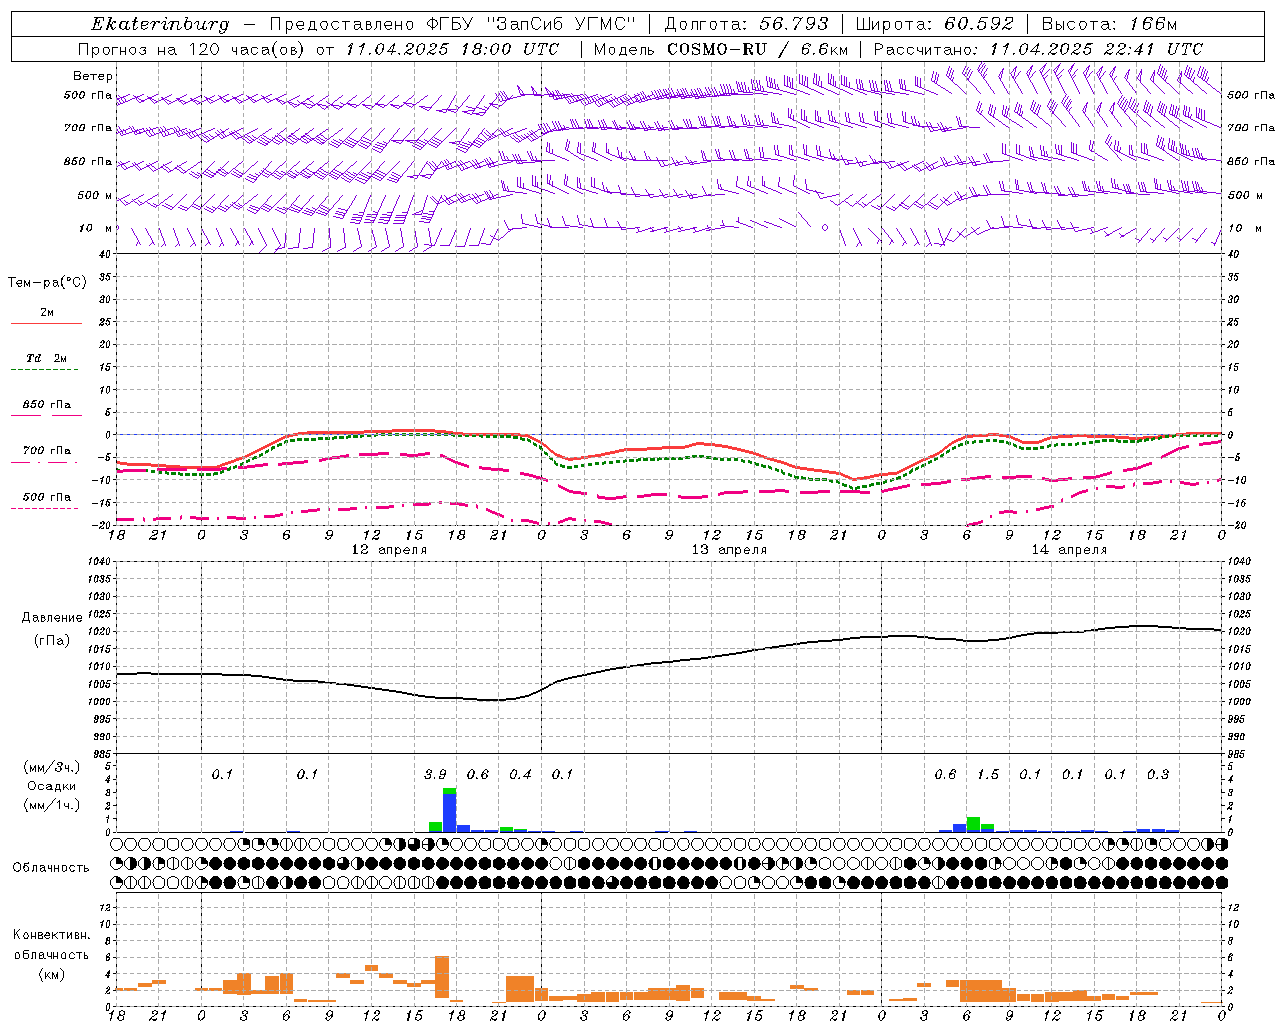Click the 3.9 precipitation value
Viewport: 1280px width, 1024px height.
(x=435, y=775)
